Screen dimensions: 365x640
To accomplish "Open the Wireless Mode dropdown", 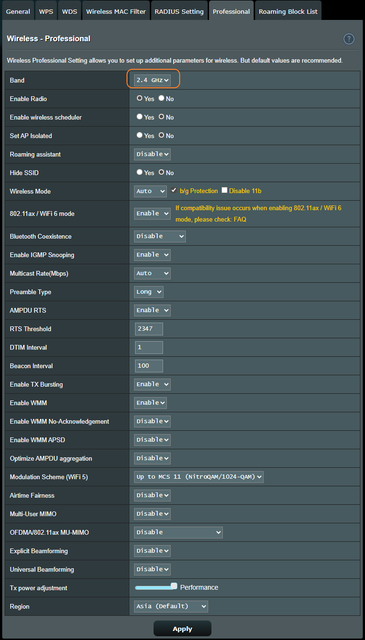I will tap(150, 191).
